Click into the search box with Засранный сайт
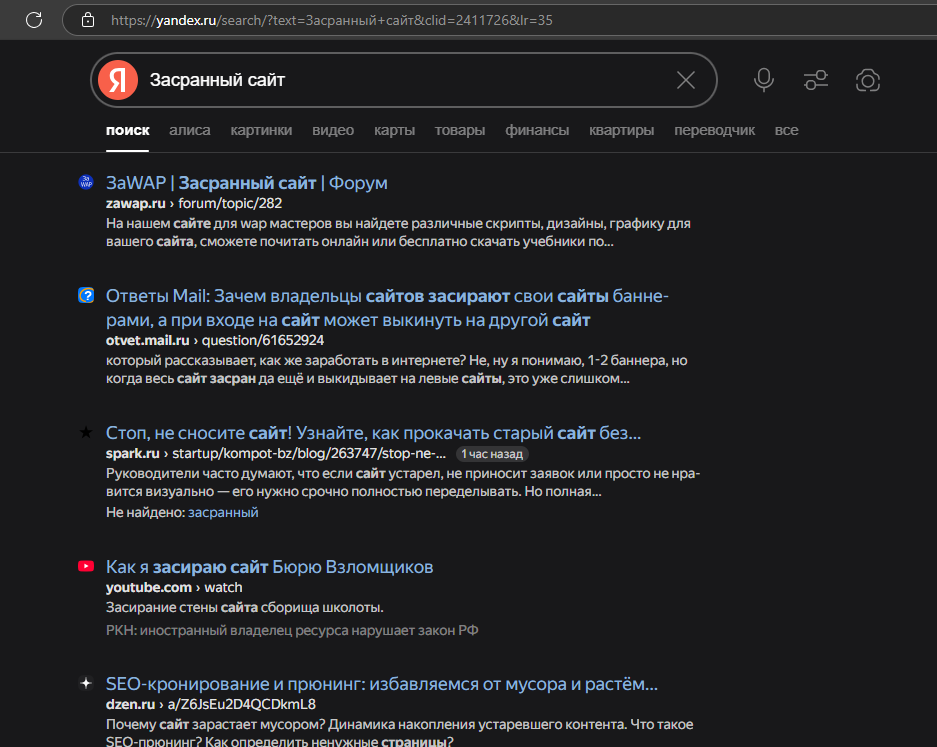937x747 pixels. [406, 80]
